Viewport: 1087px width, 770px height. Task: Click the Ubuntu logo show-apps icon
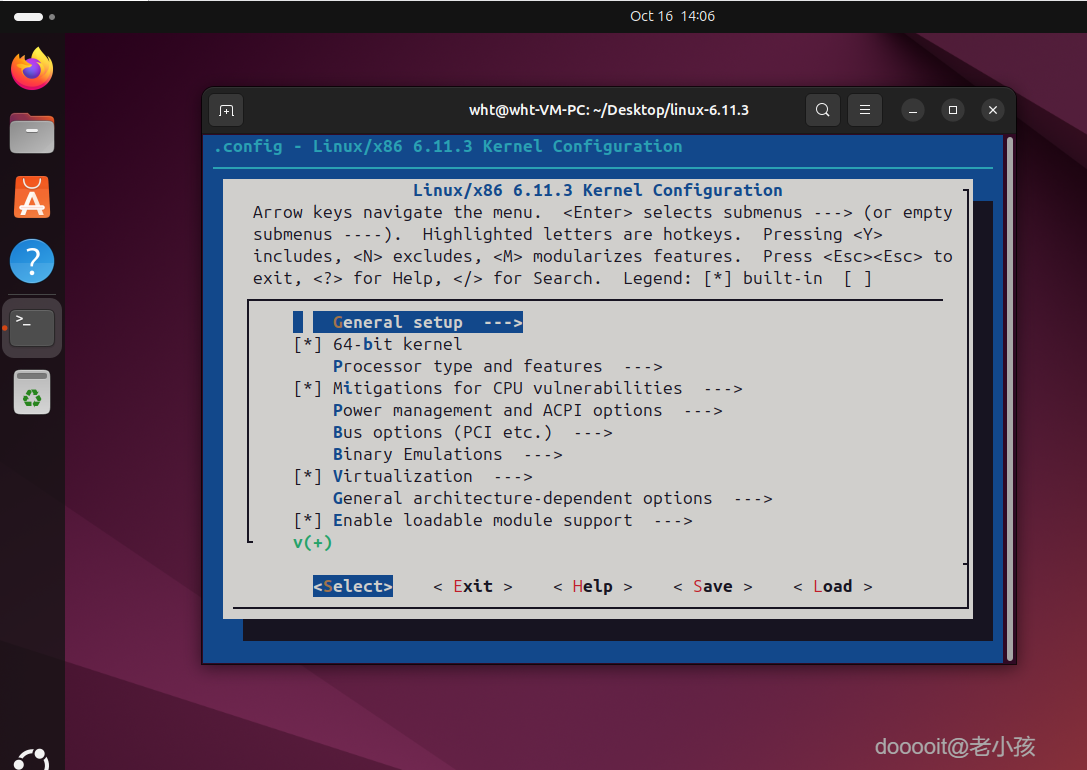click(32, 759)
